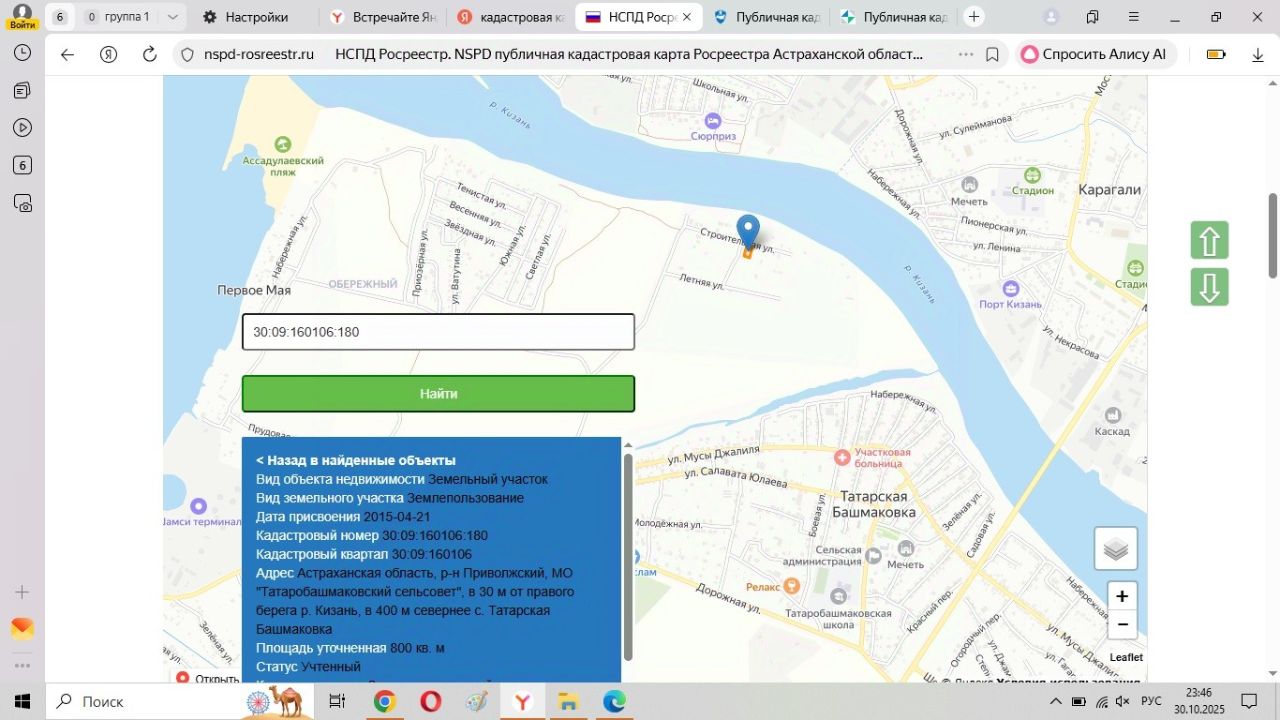Open the map layers switcher

1115,549
